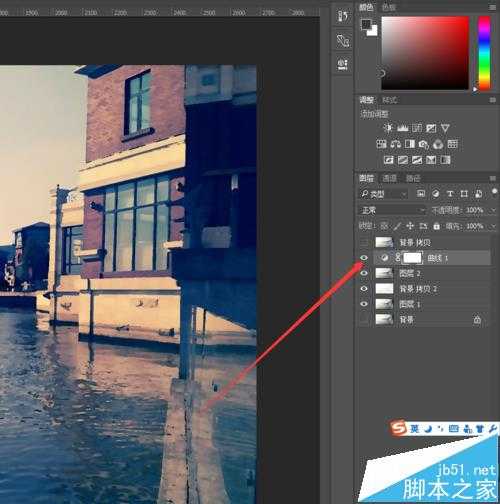Switch to the 通道 channels tab
500x504 pixels.
click(x=389, y=178)
